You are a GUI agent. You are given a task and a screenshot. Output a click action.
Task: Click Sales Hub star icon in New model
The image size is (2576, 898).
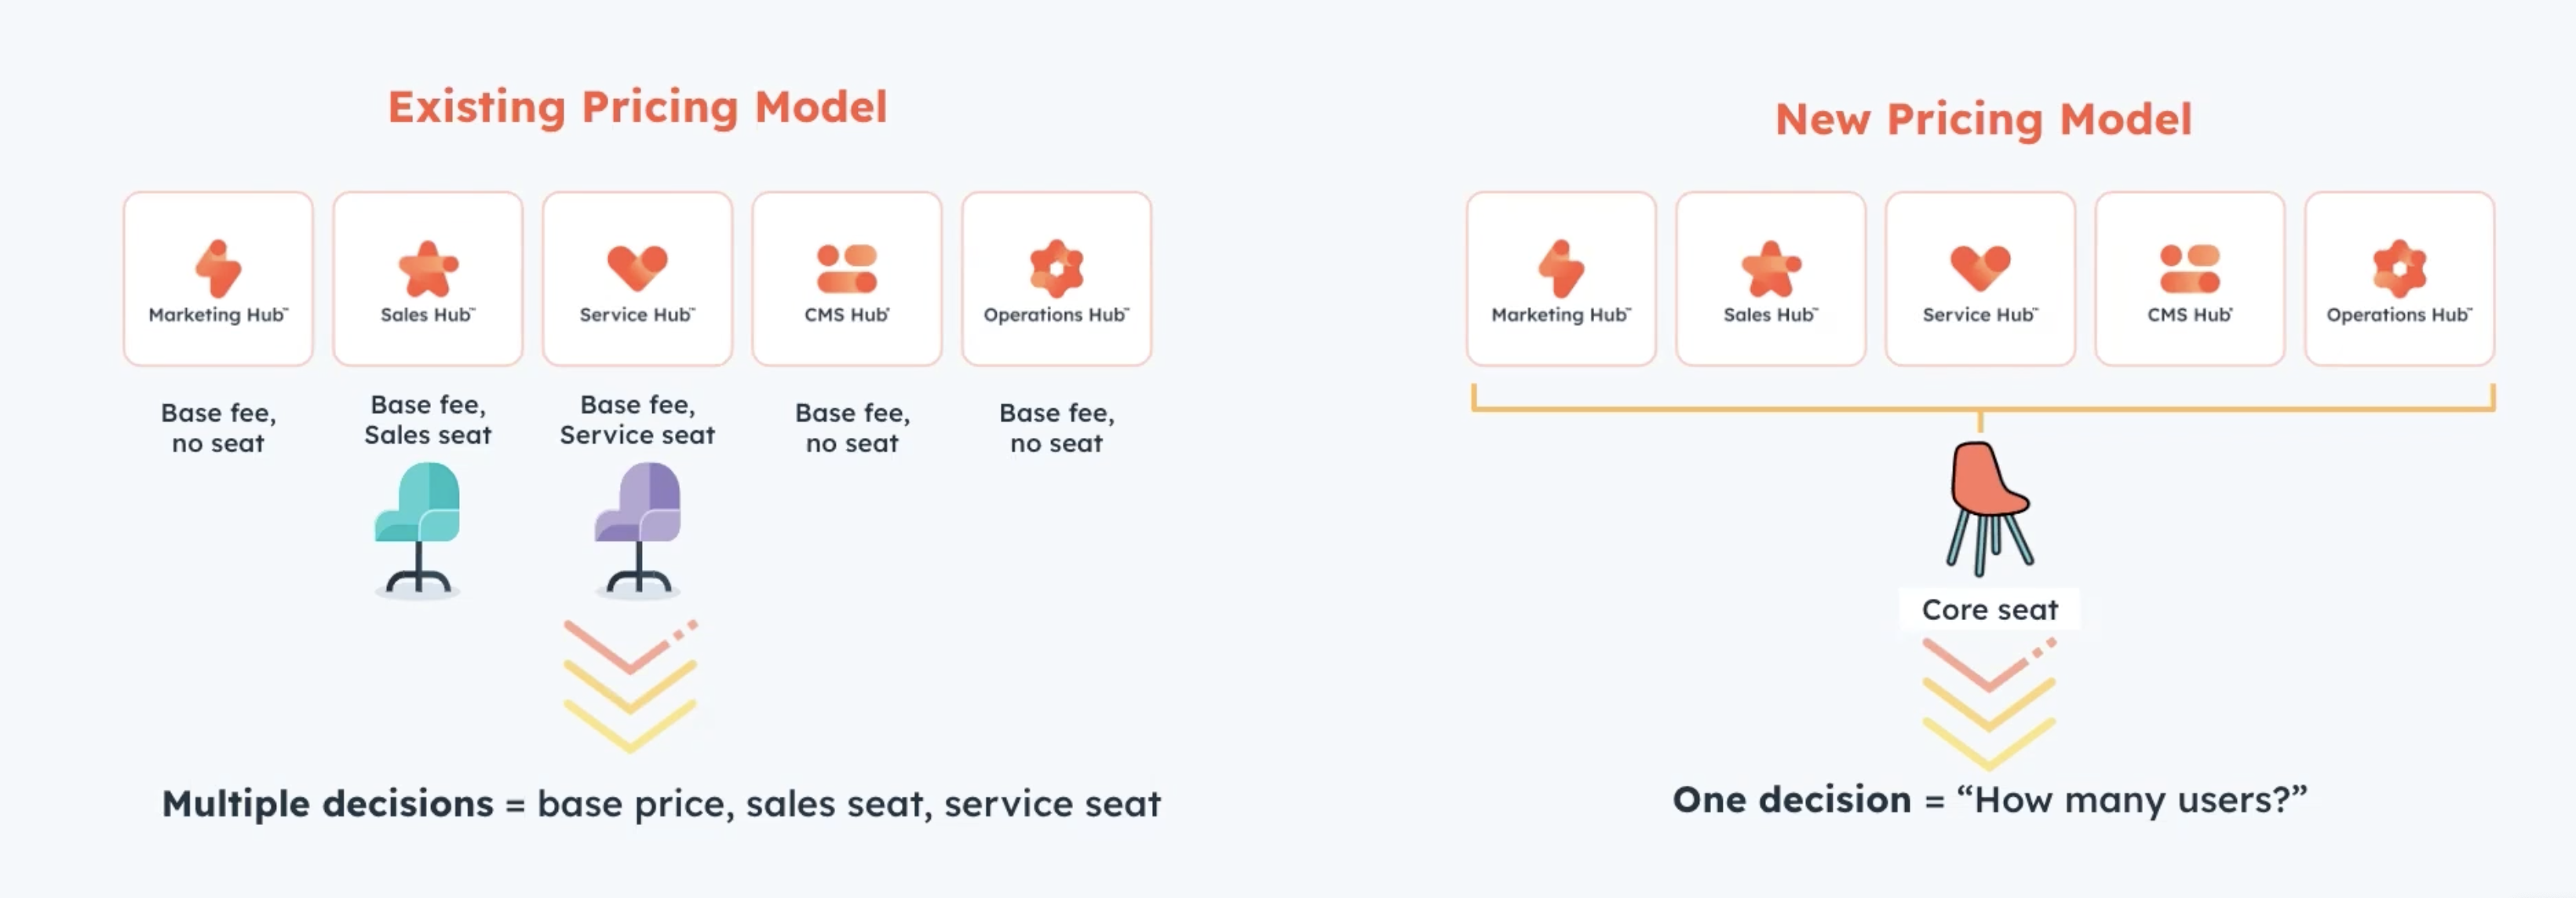1771,268
